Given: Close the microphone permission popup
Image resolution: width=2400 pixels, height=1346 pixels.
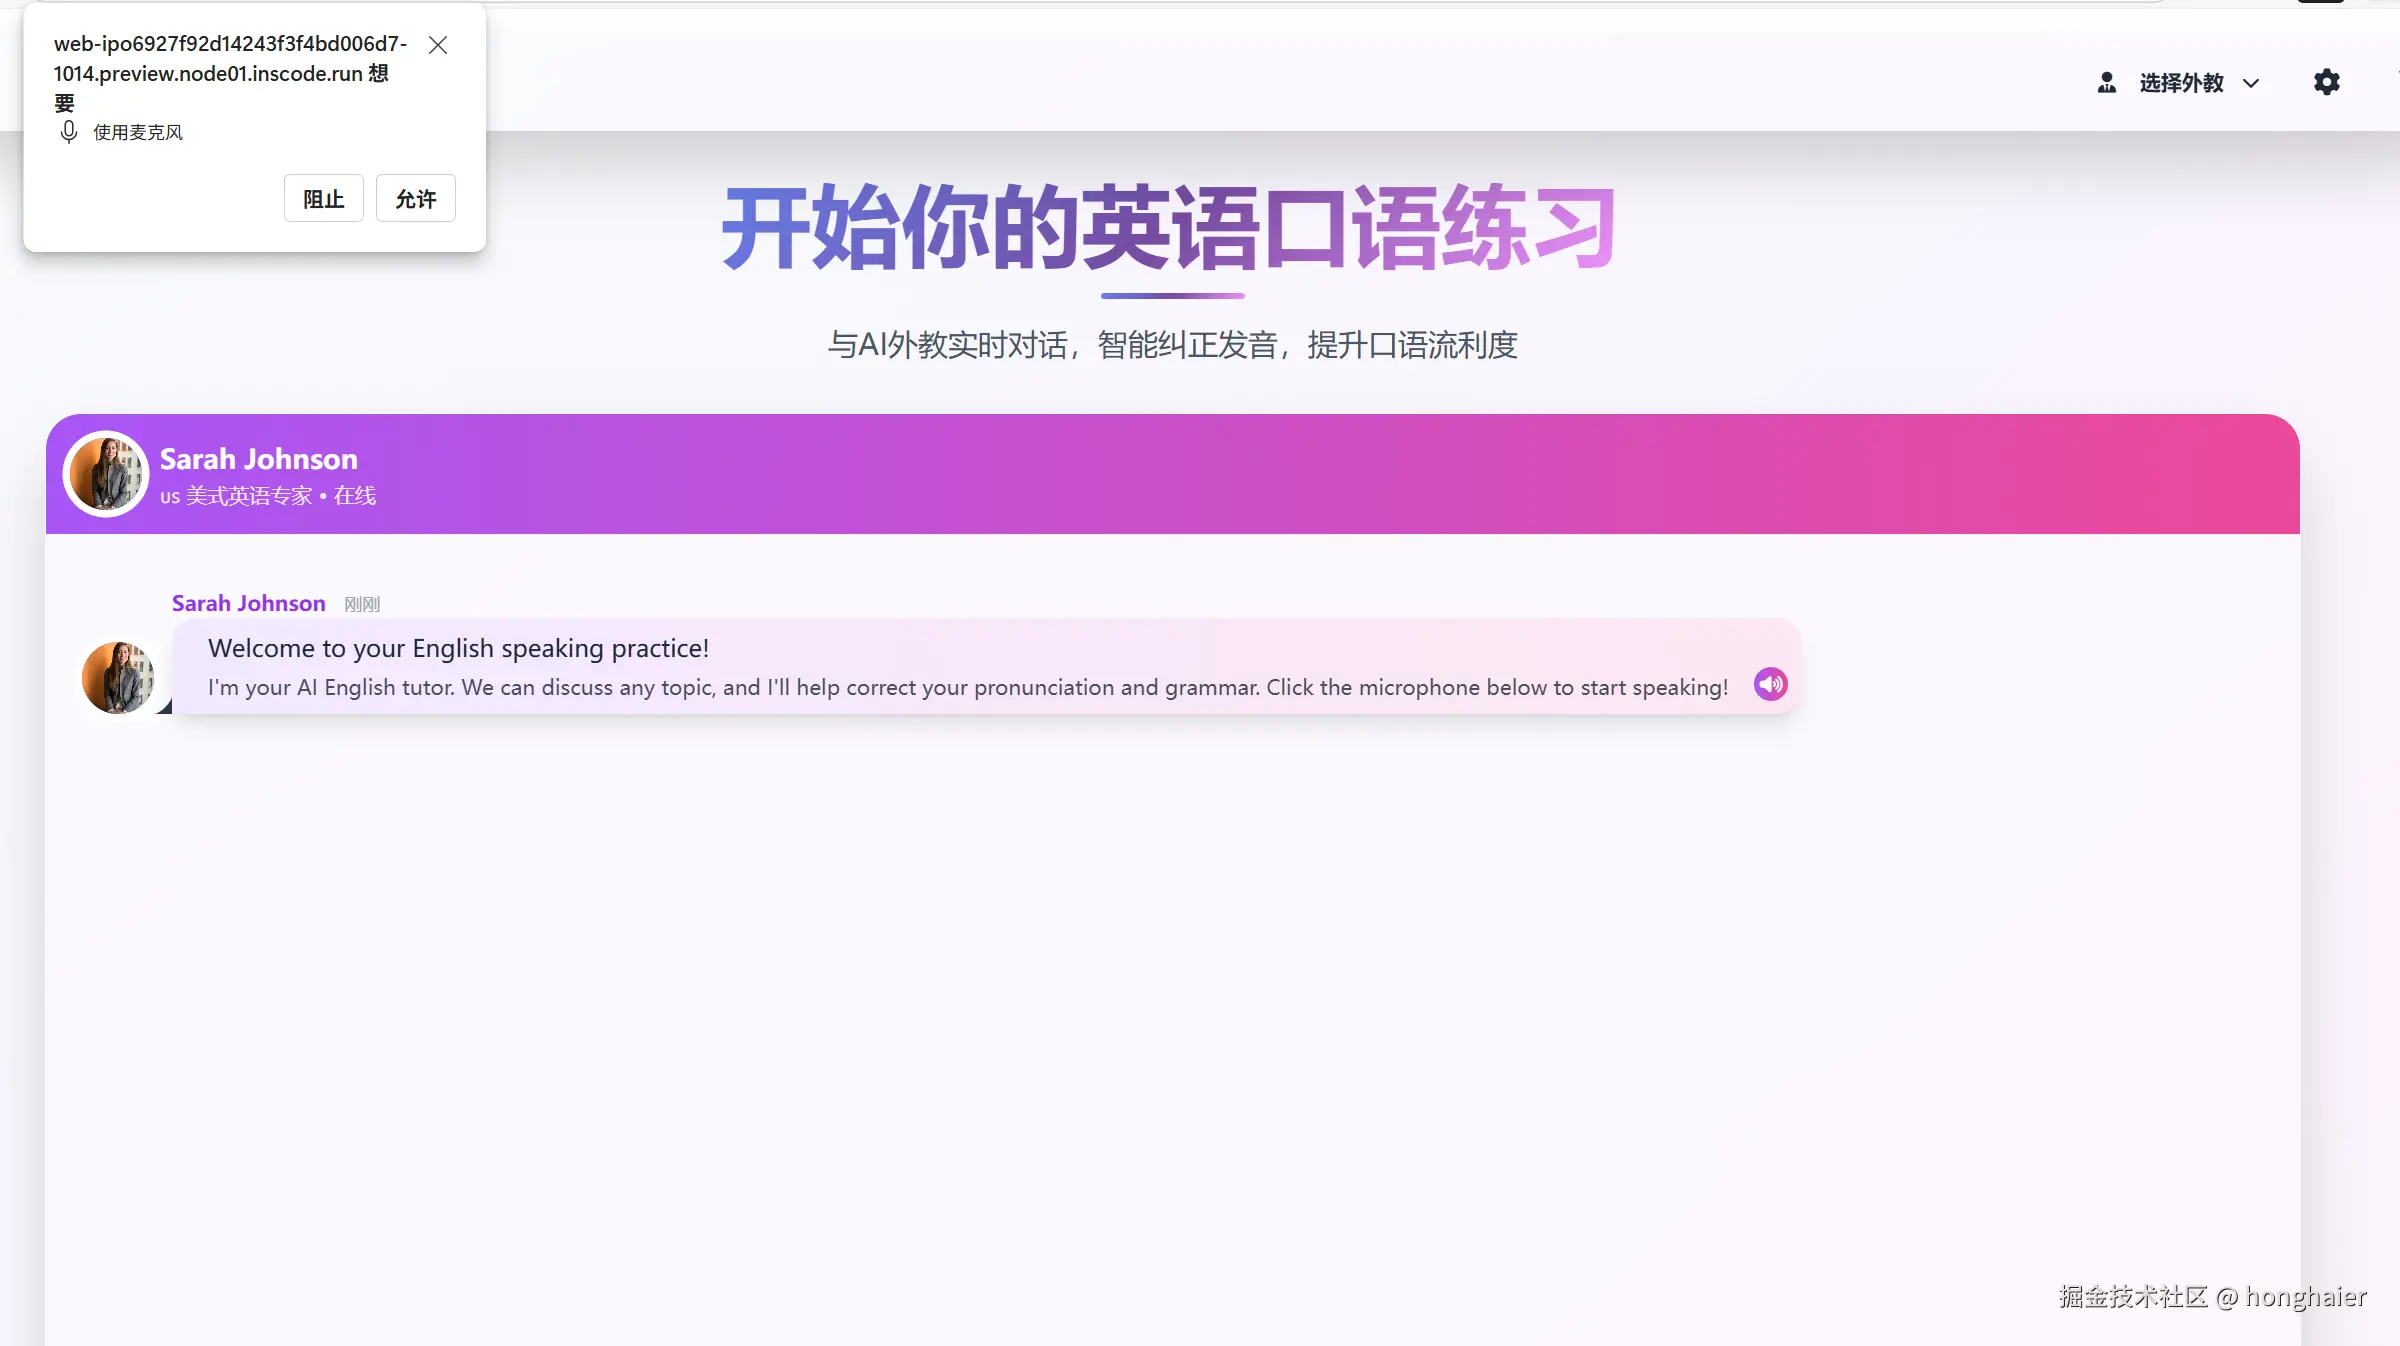Looking at the screenshot, I should [x=437, y=45].
